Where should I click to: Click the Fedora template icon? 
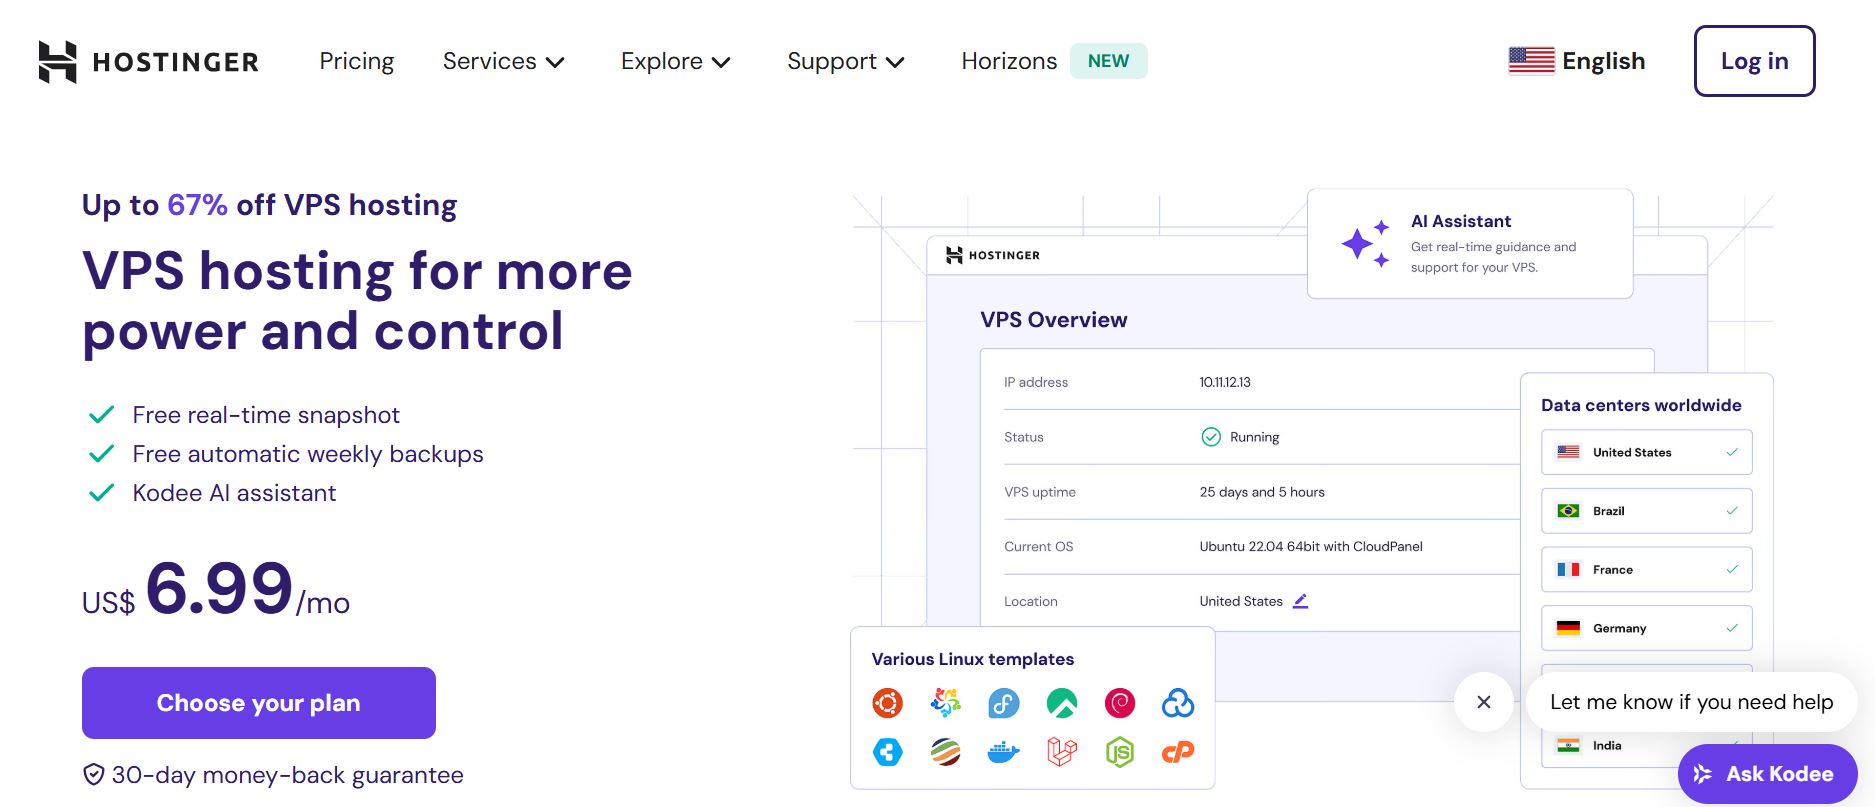tap(1003, 703)
